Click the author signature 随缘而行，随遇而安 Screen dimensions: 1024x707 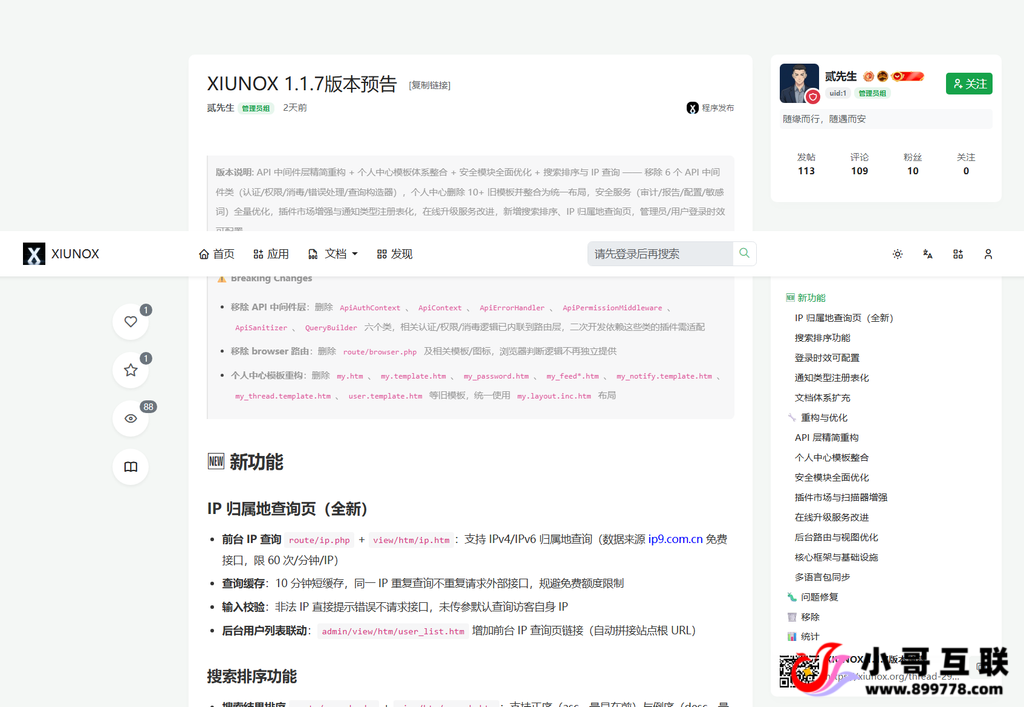click(824, 119)
